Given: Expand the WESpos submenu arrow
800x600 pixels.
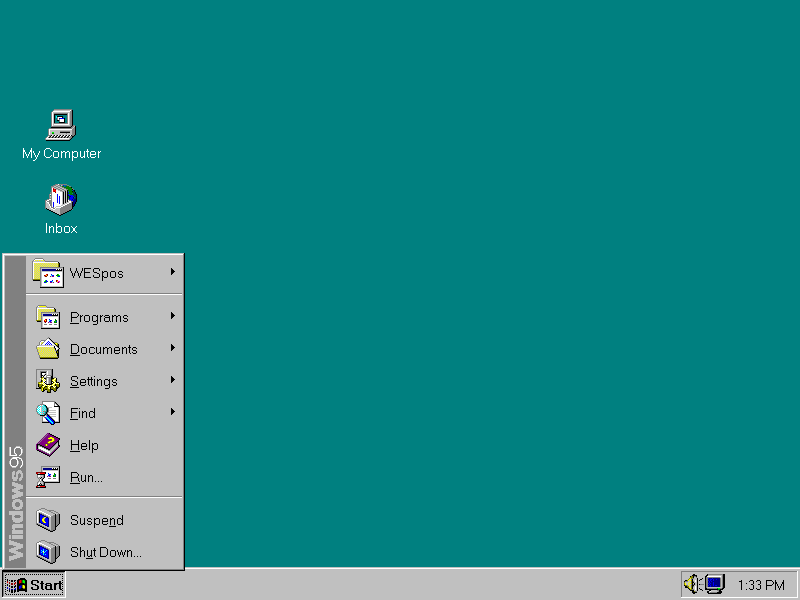Looking at the screenshot, I should (x=173, y=272).
